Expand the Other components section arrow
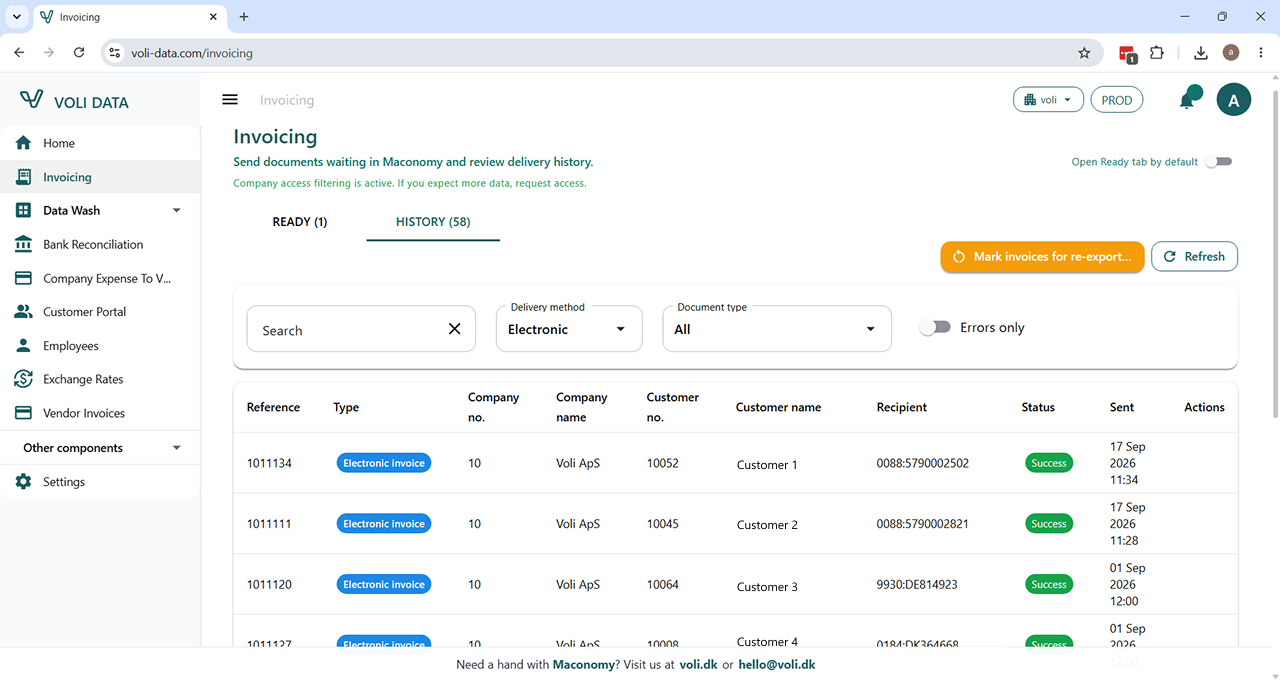Viewport: 1280px width, 680px height. [x=177, y=448]
